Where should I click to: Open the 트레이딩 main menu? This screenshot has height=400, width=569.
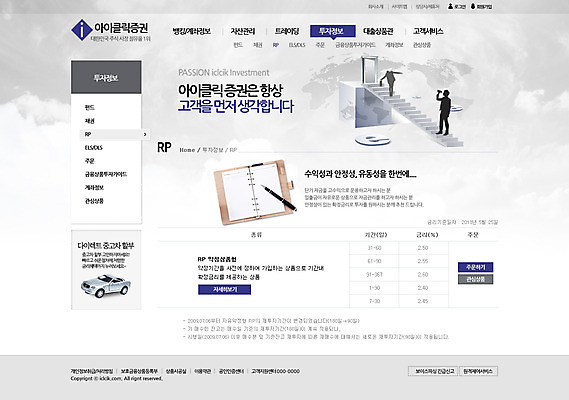[x=287, y=31]
